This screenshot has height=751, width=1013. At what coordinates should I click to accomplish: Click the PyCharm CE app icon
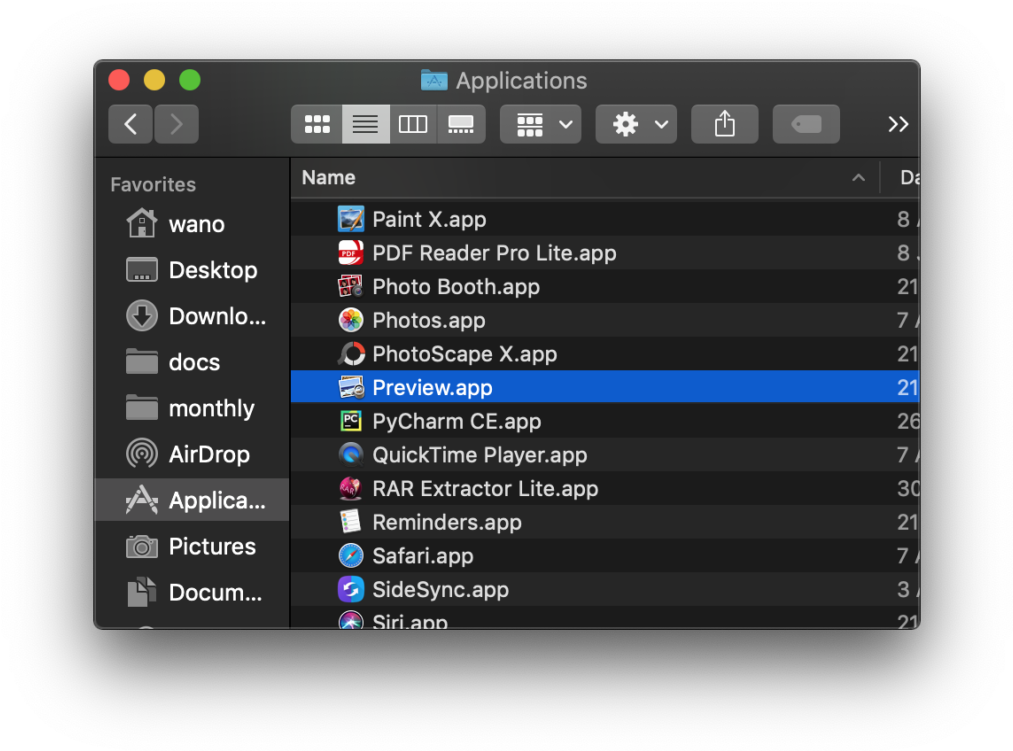(351, 421)
